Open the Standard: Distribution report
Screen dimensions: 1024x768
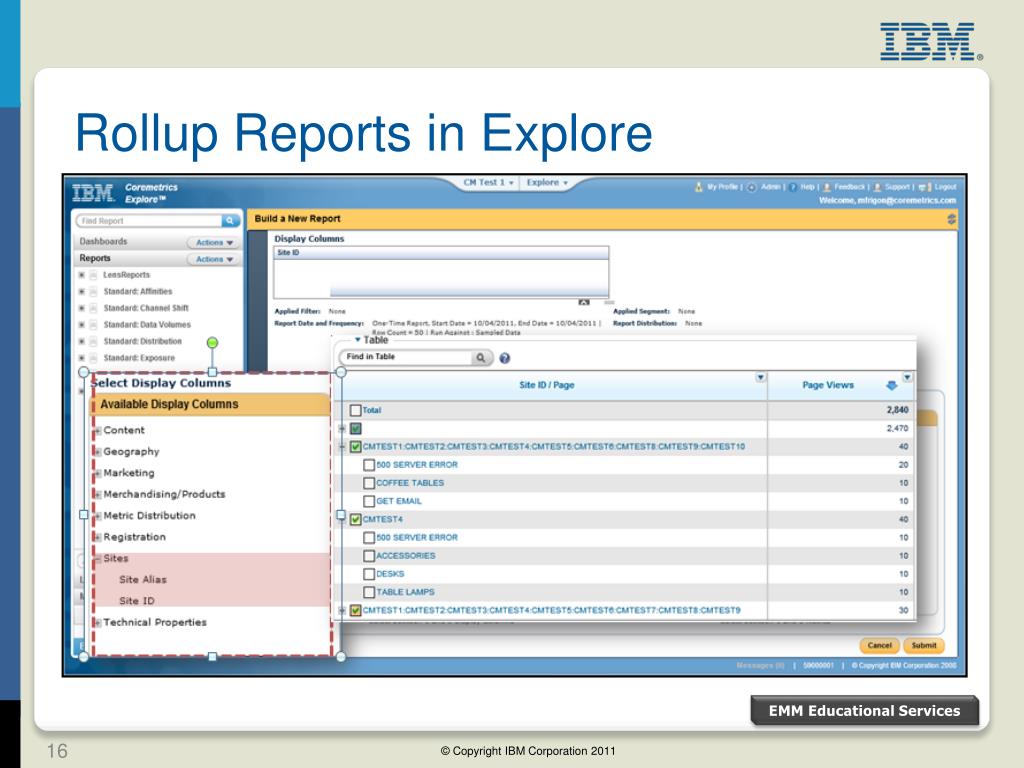click(142, 342)
